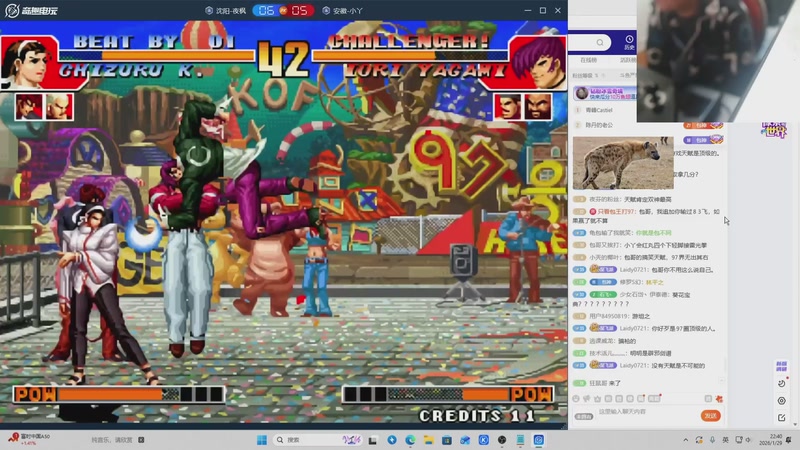Image resolution: width=800 pixels, height=450 pixels.
Task: Open Microsoft Store from the taskbar
Action: 447,440
